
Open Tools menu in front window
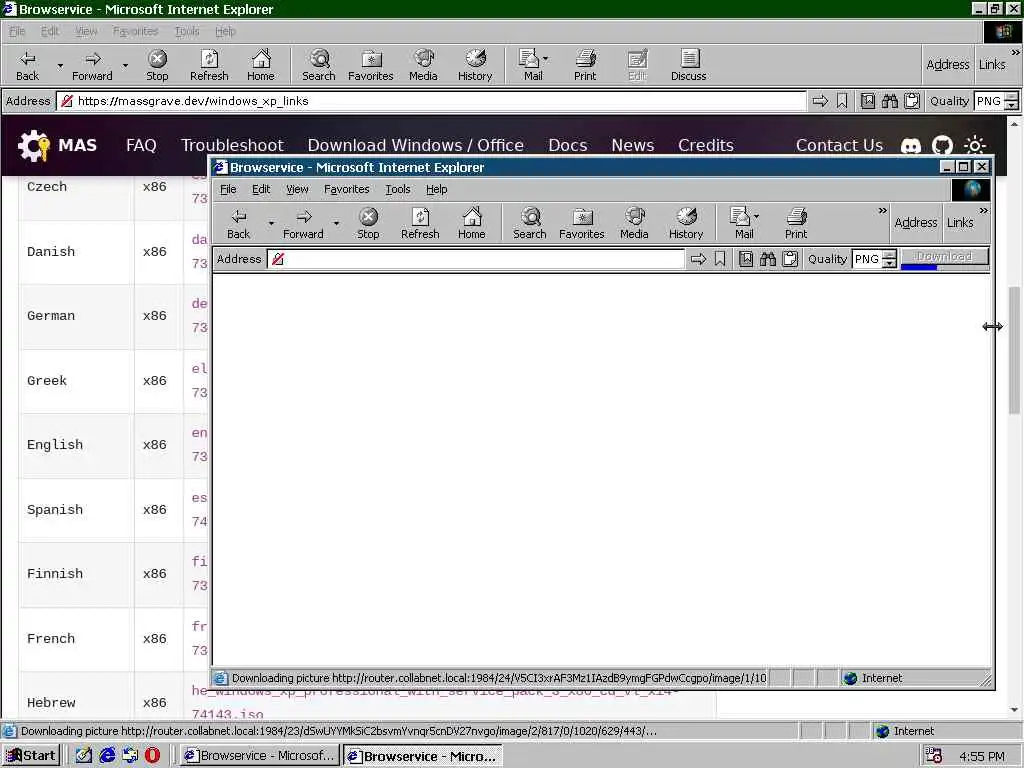point(397,189)
